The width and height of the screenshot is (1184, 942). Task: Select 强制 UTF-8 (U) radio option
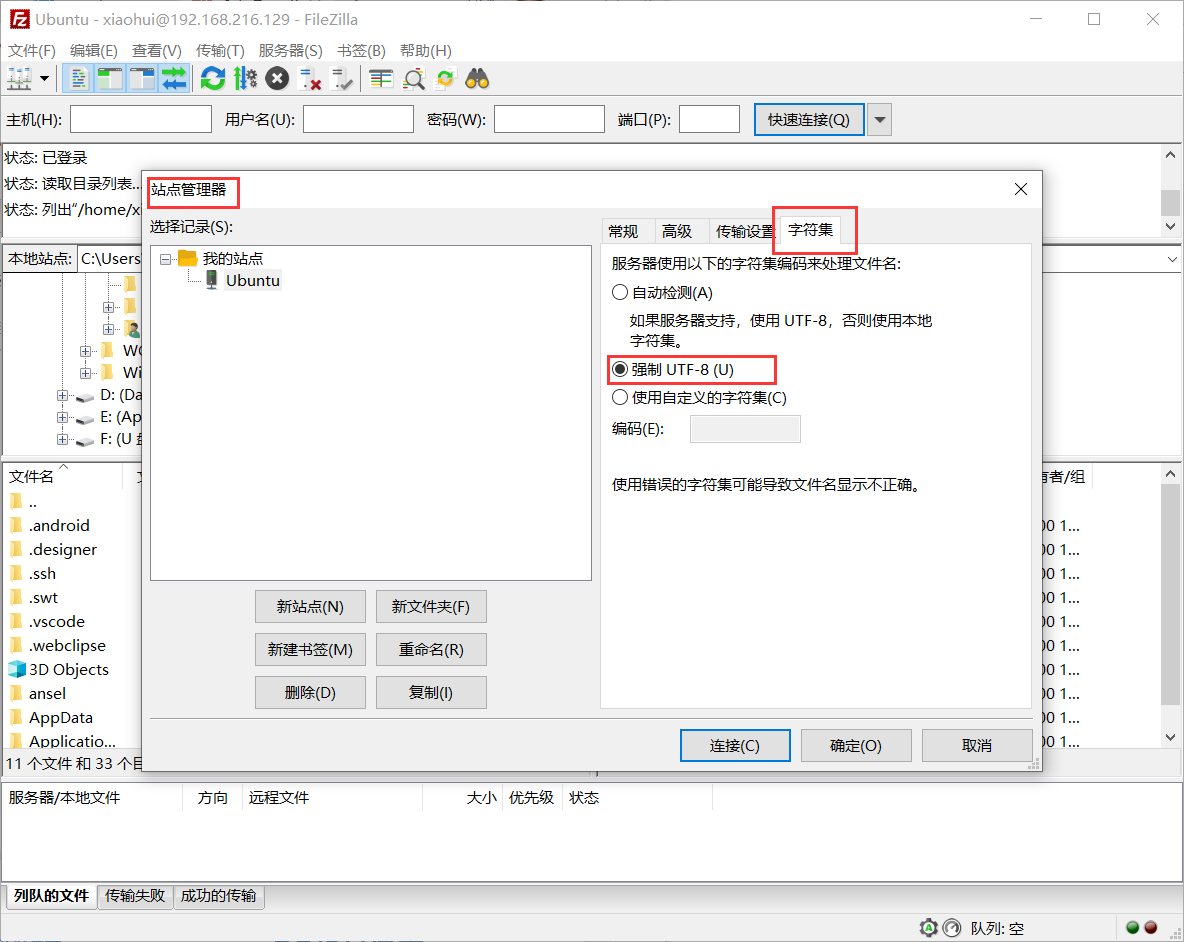pyautogui.click(x=620, y=369)
